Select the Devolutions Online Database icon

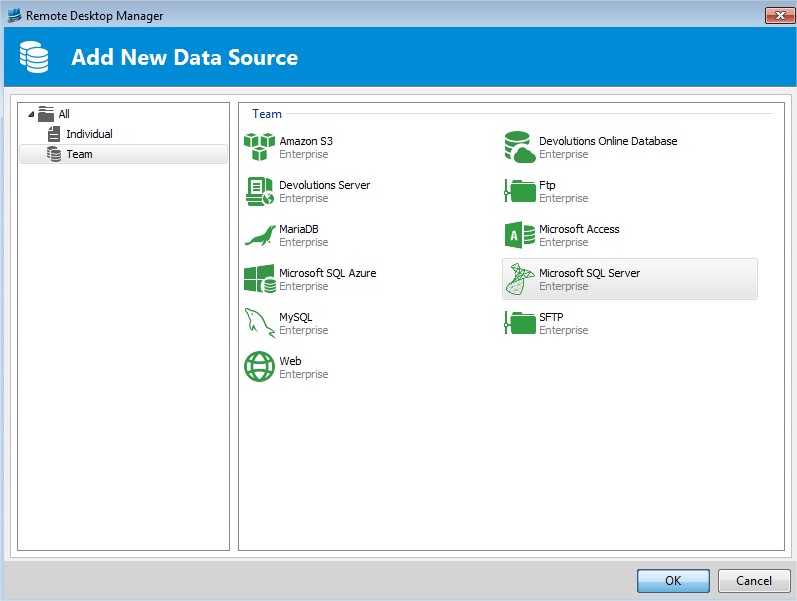(x=519, y=147)
